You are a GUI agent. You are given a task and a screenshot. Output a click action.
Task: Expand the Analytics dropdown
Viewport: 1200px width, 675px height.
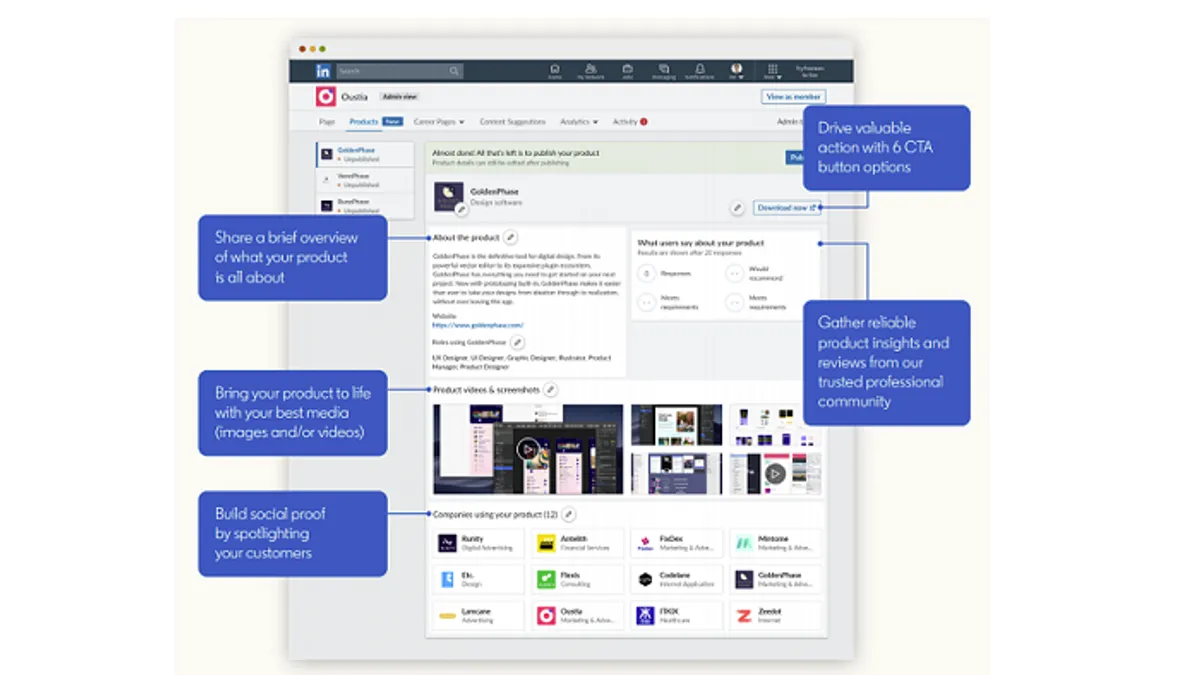579,122
